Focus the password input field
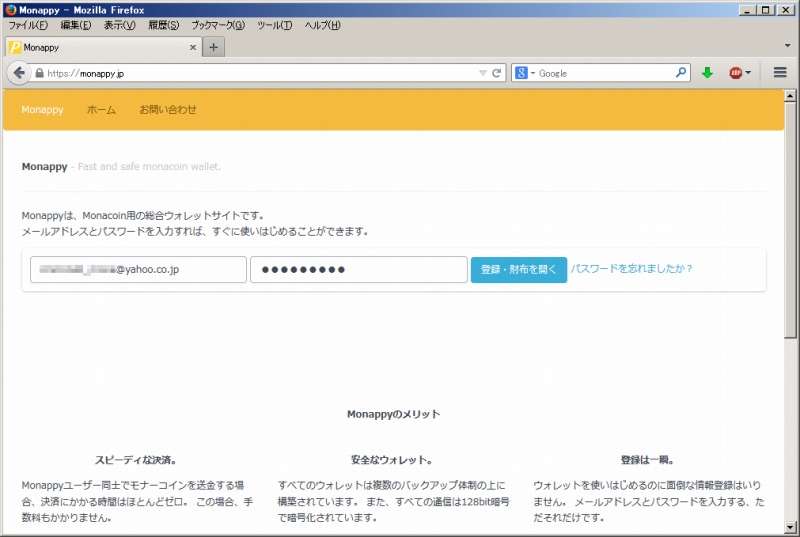This screenshot has height=537, width=800. [x=359, y=269]
